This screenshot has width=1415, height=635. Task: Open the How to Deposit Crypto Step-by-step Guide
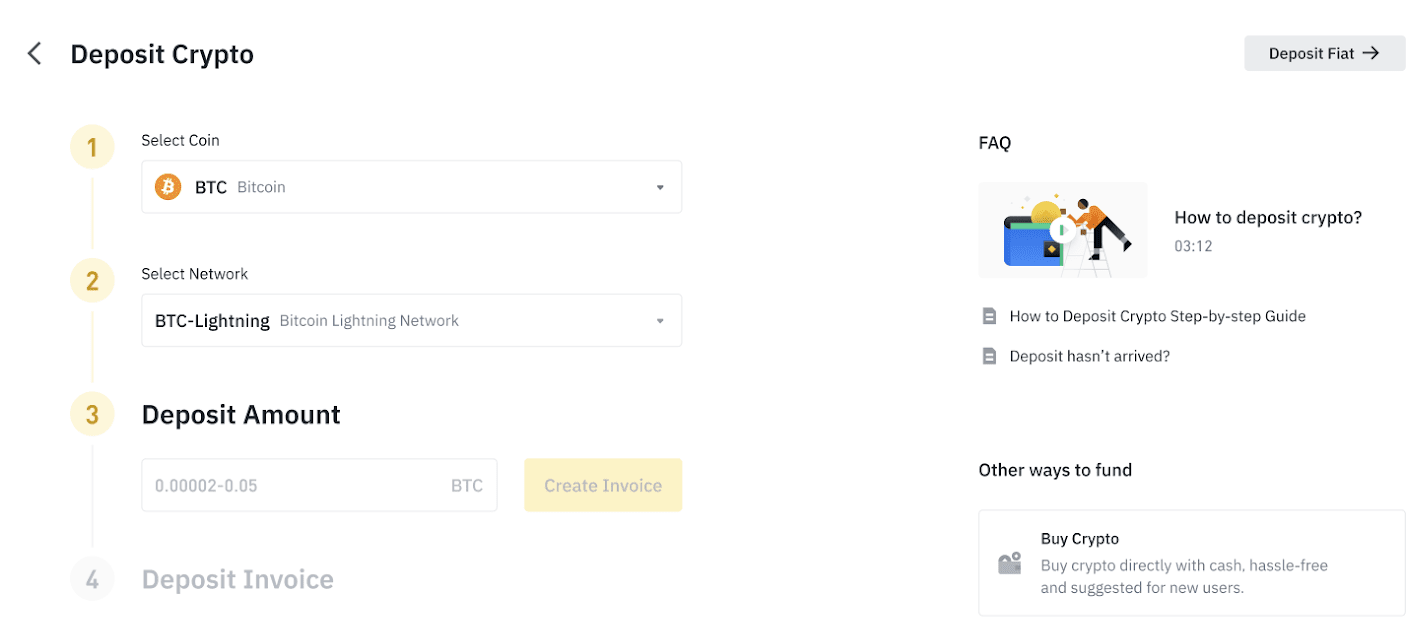(x=1158, y=315)
